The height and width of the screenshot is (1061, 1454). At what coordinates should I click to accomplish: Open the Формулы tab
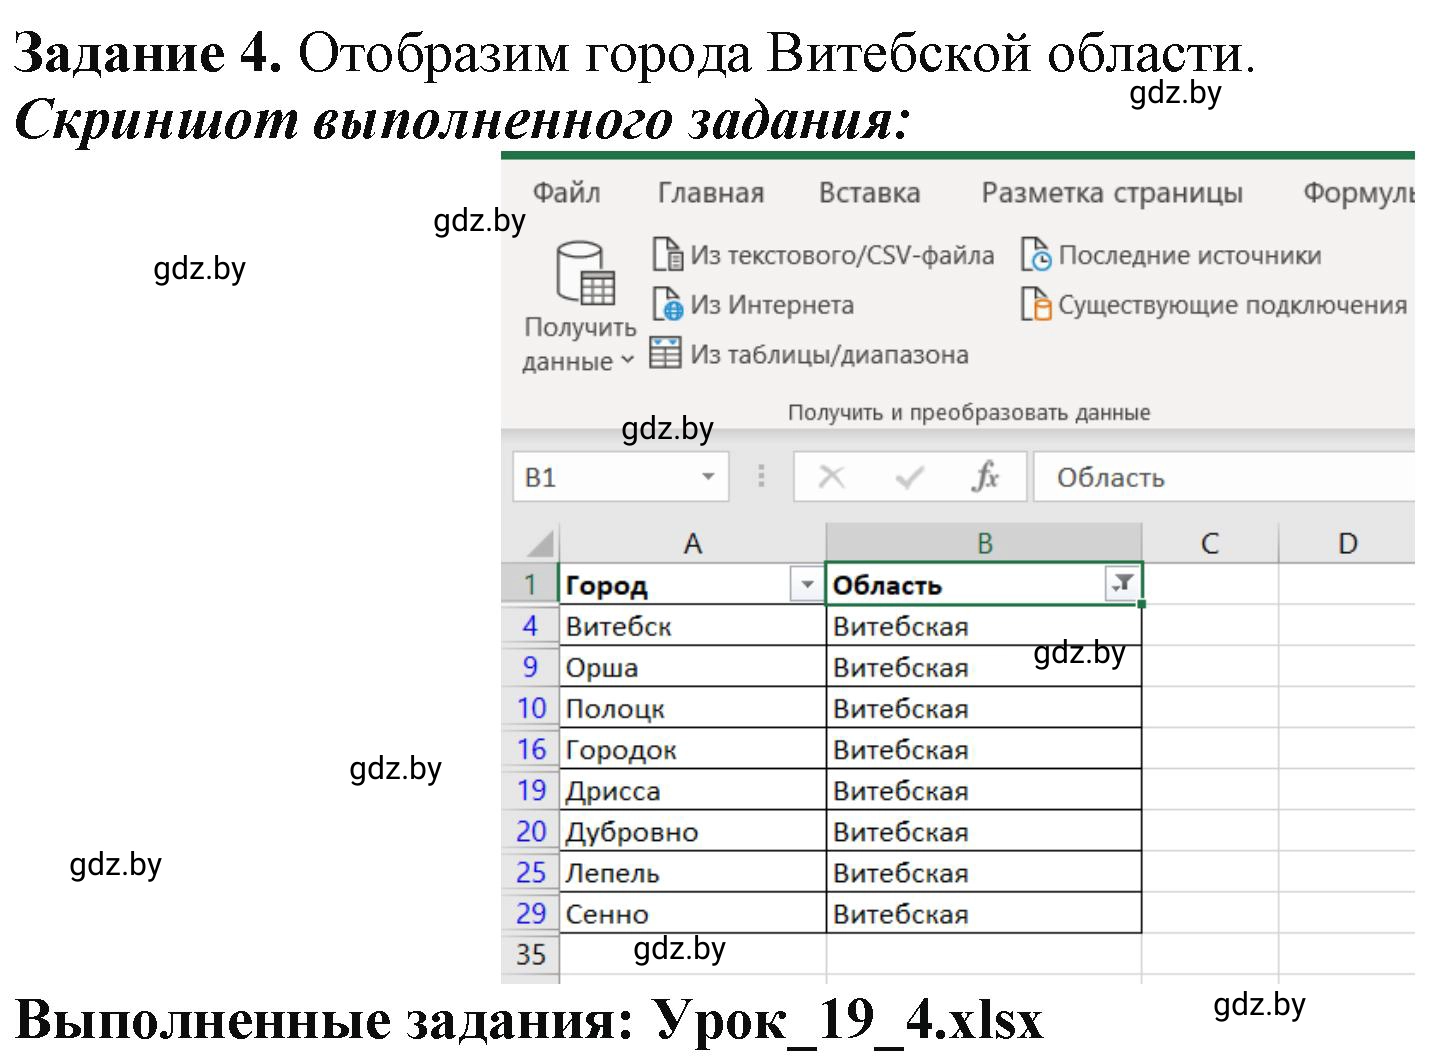tap(1358, 192)
